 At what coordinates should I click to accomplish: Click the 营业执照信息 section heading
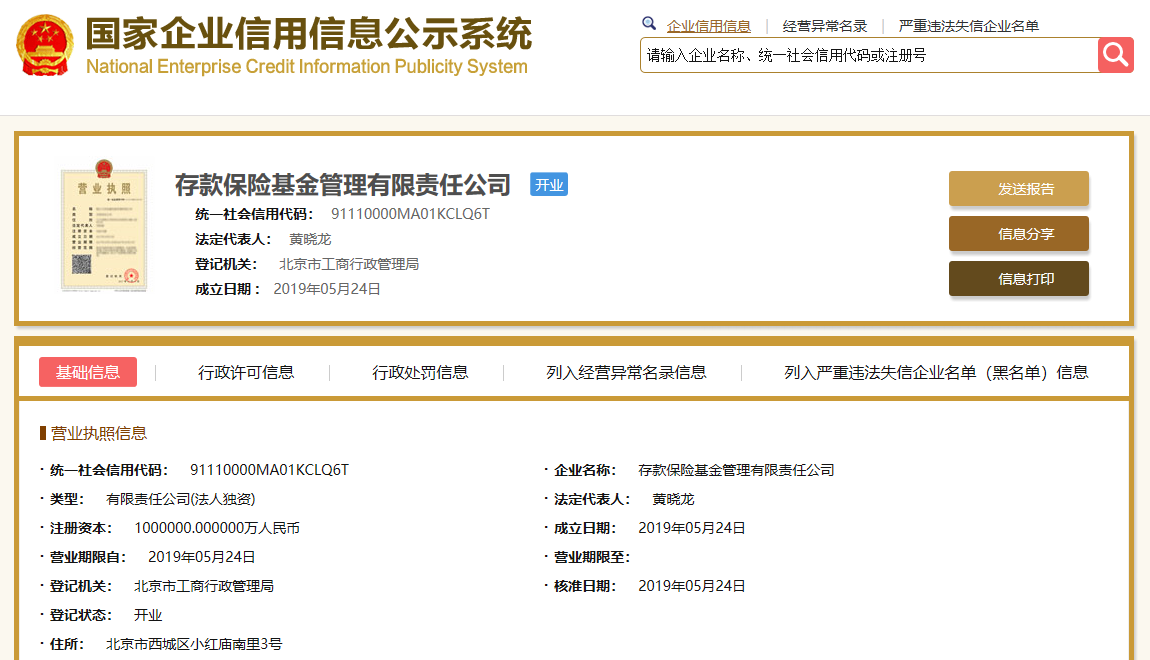click(98, 433)
